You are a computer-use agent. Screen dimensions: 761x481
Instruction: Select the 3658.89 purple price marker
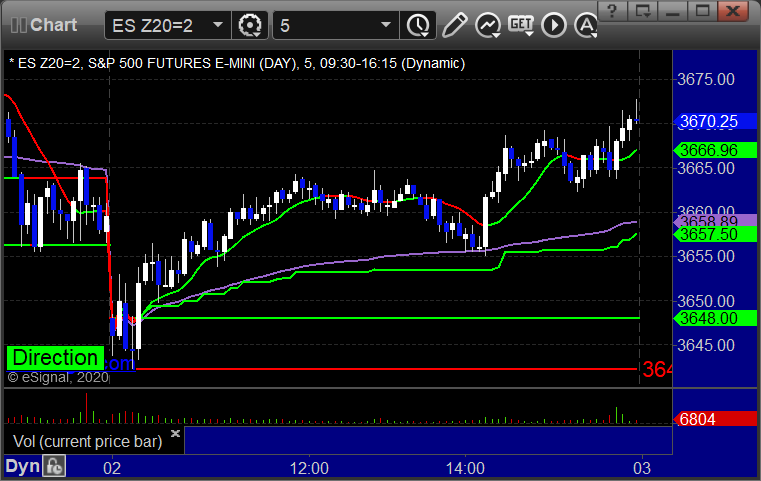[715, 221]
